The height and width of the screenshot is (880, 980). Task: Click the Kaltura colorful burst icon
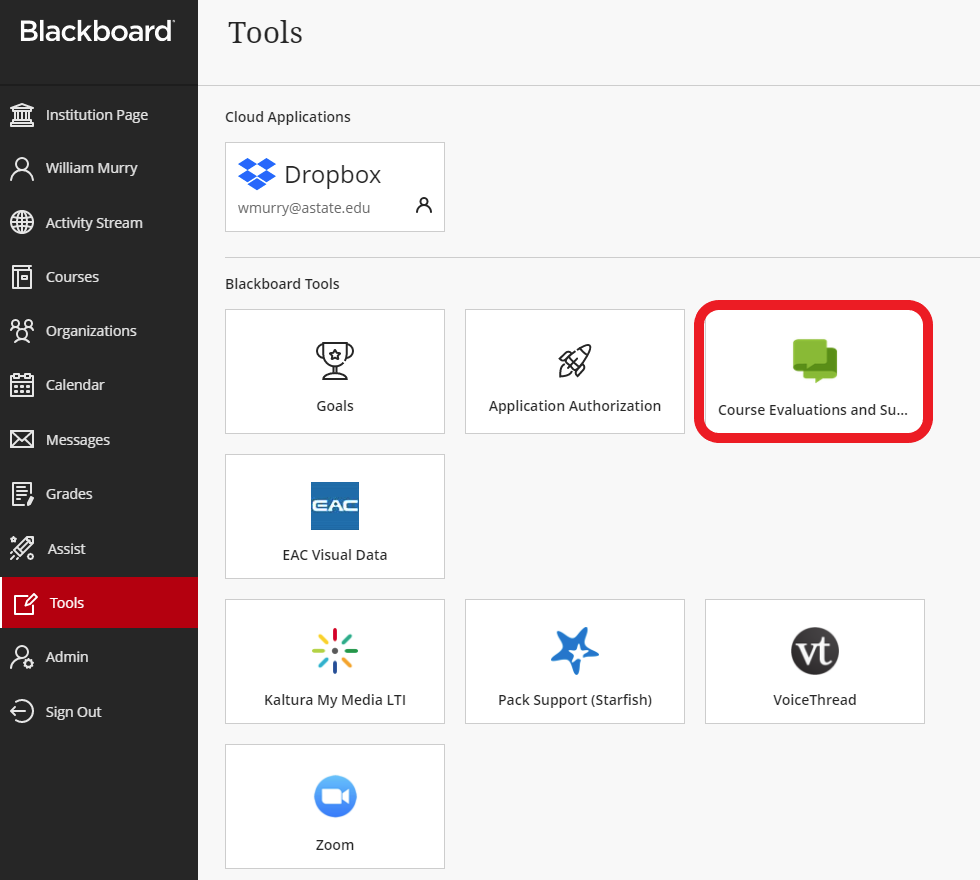[335, 651]
